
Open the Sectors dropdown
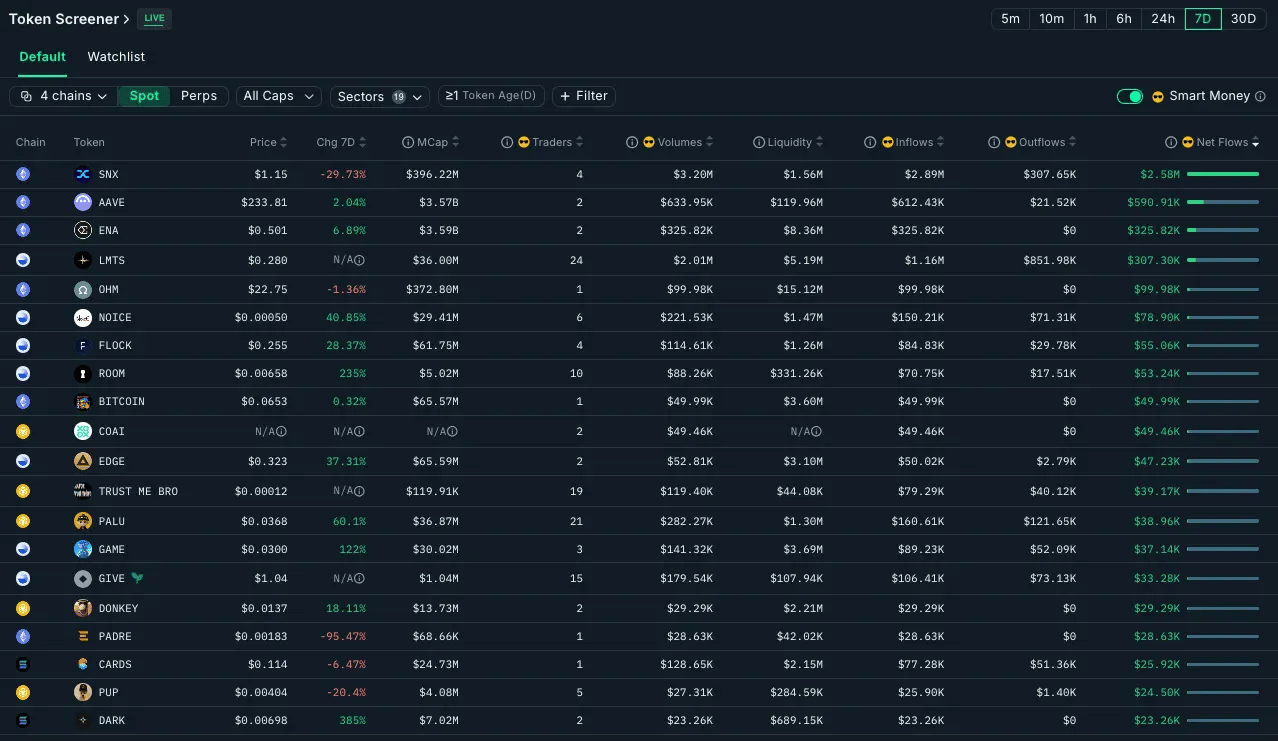point(380,96)
